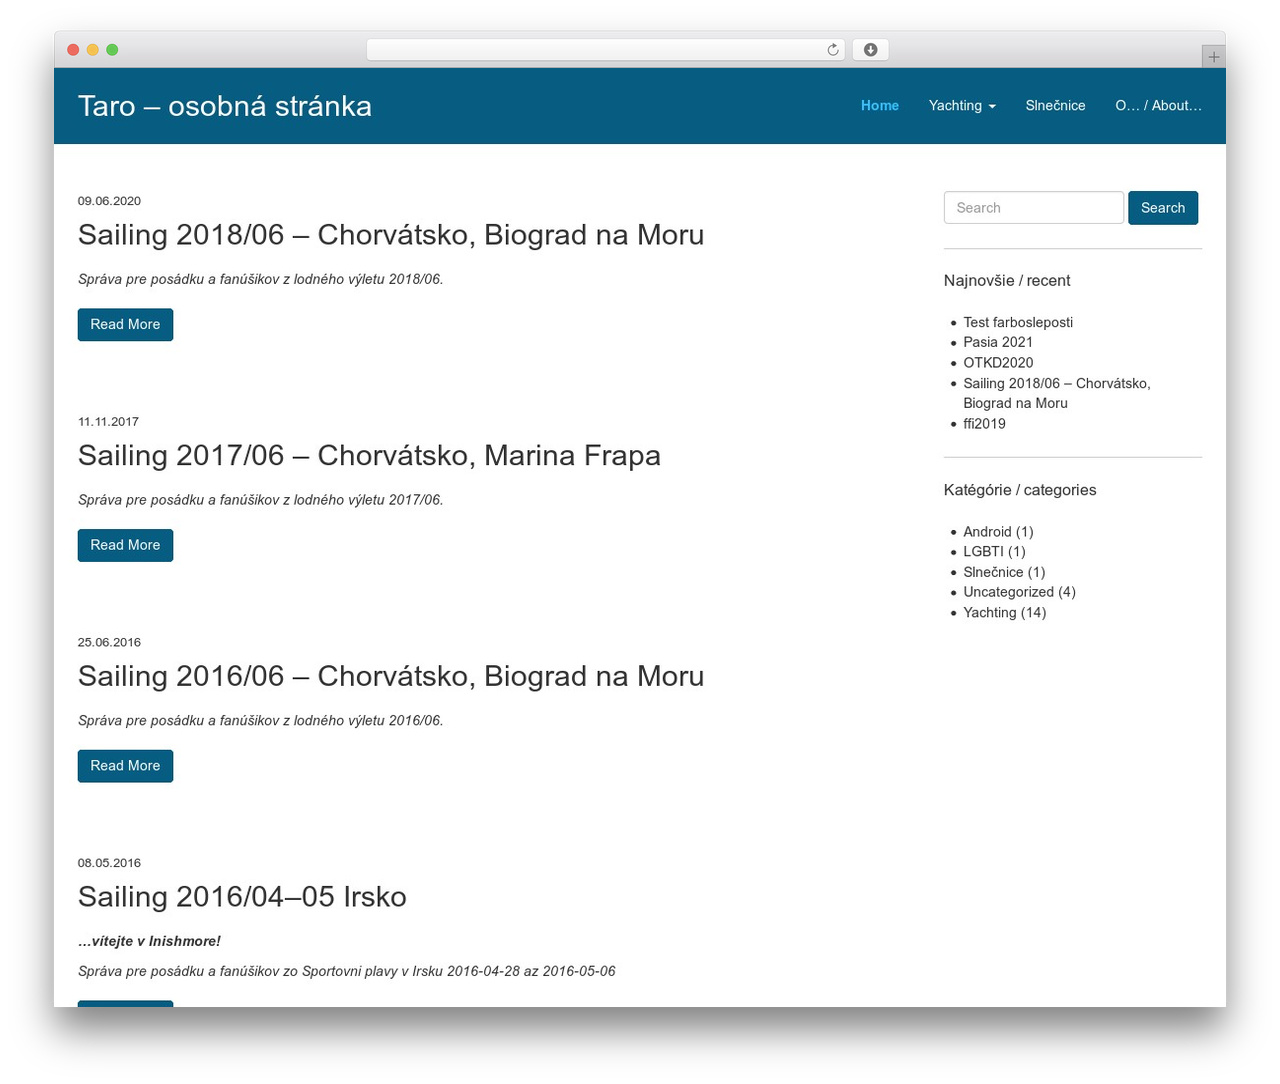Select the date 11.11.2017
1280x1084 pixels.
[108, 422]
